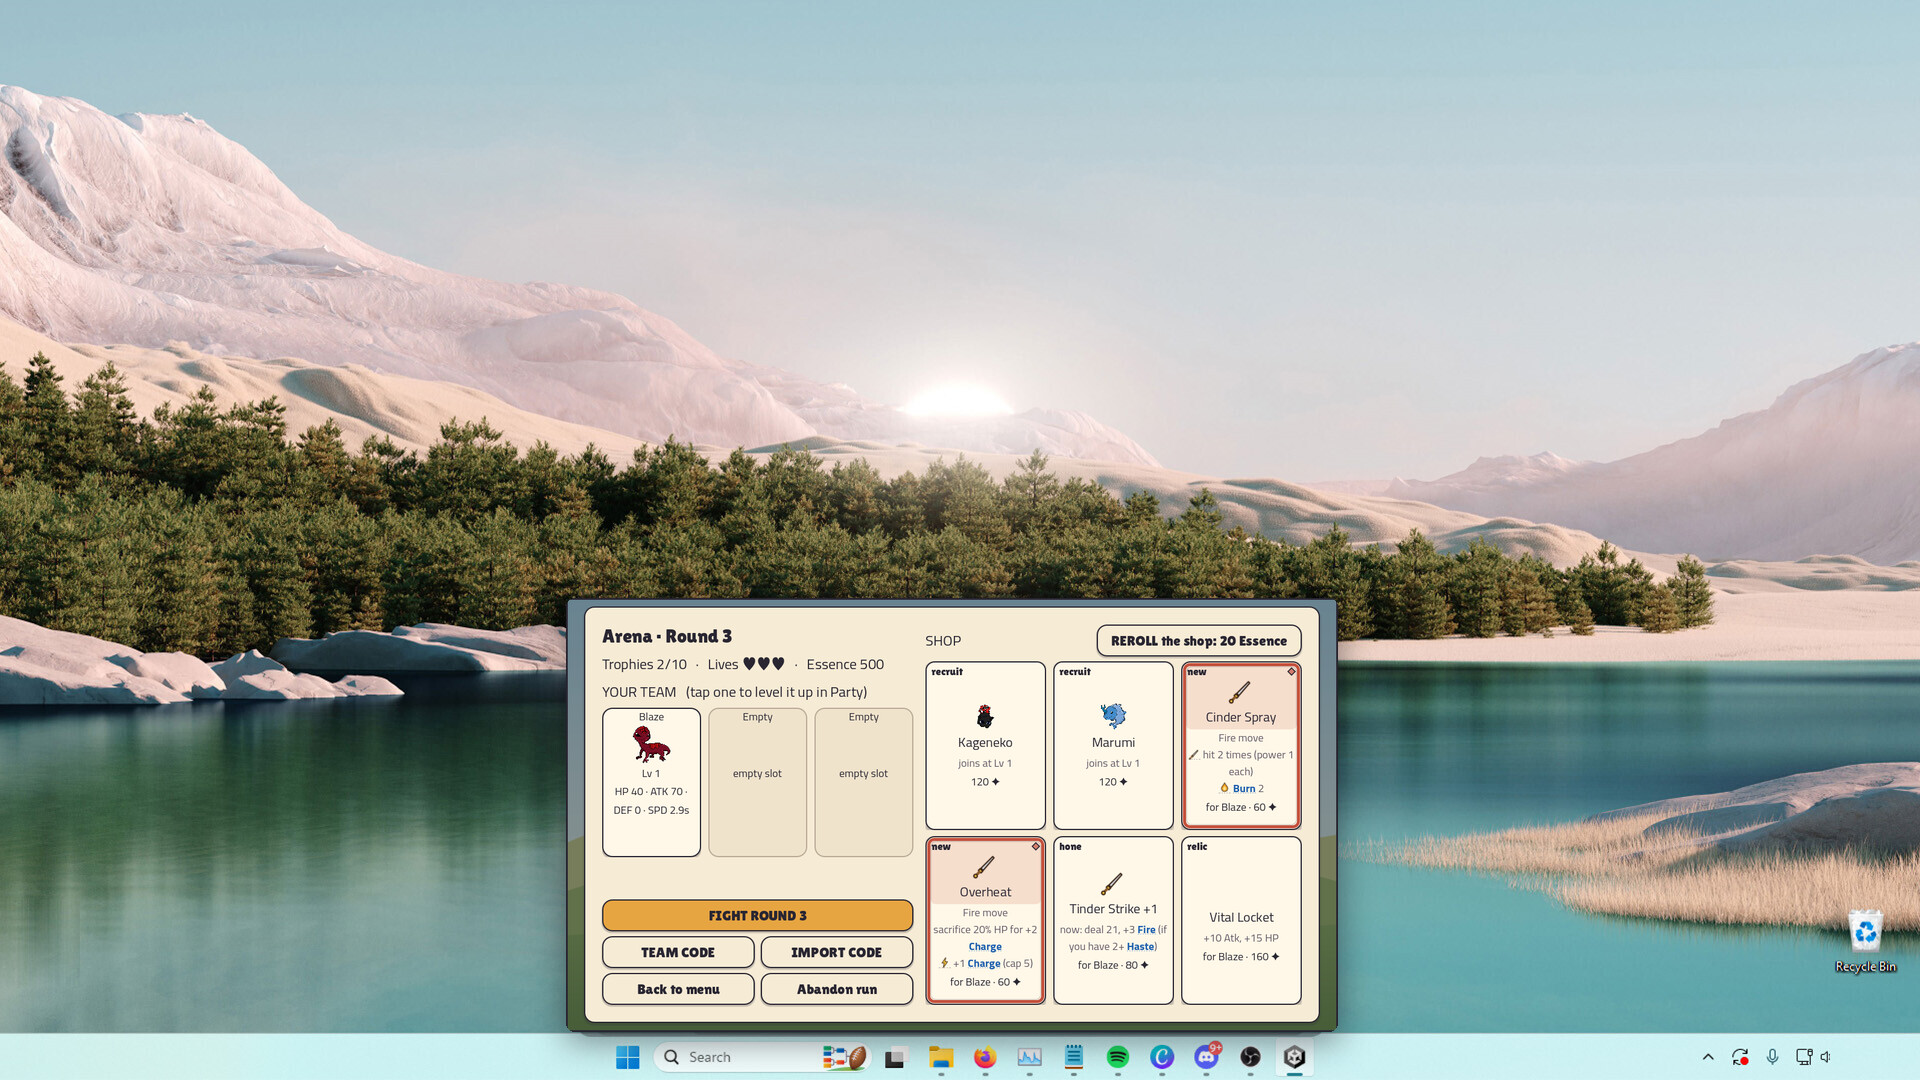
Task: Click the 'SHOP' label
Action: coord(943,641)
